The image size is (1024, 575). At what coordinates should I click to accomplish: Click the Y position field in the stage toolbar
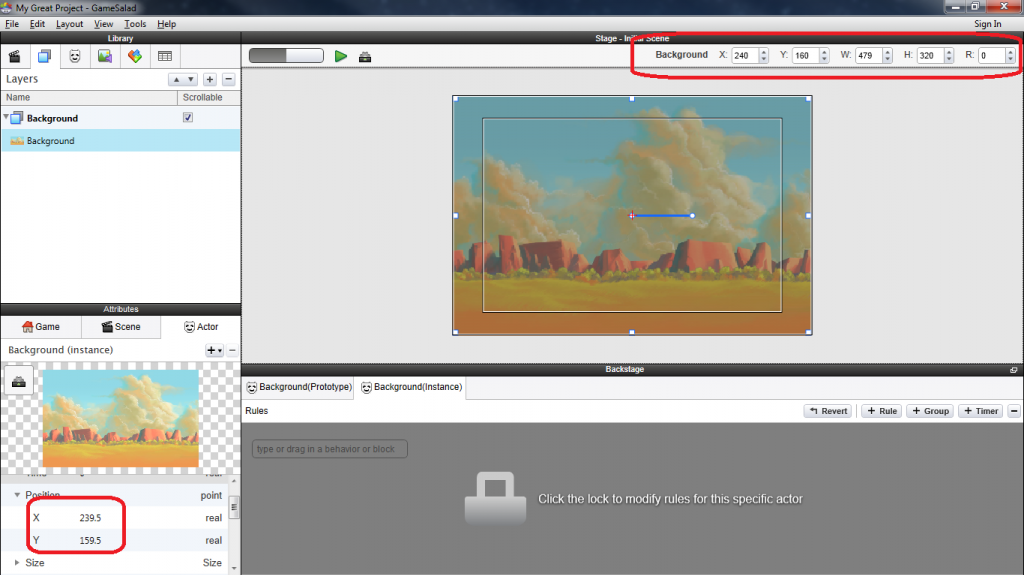(x=805, y=56)
